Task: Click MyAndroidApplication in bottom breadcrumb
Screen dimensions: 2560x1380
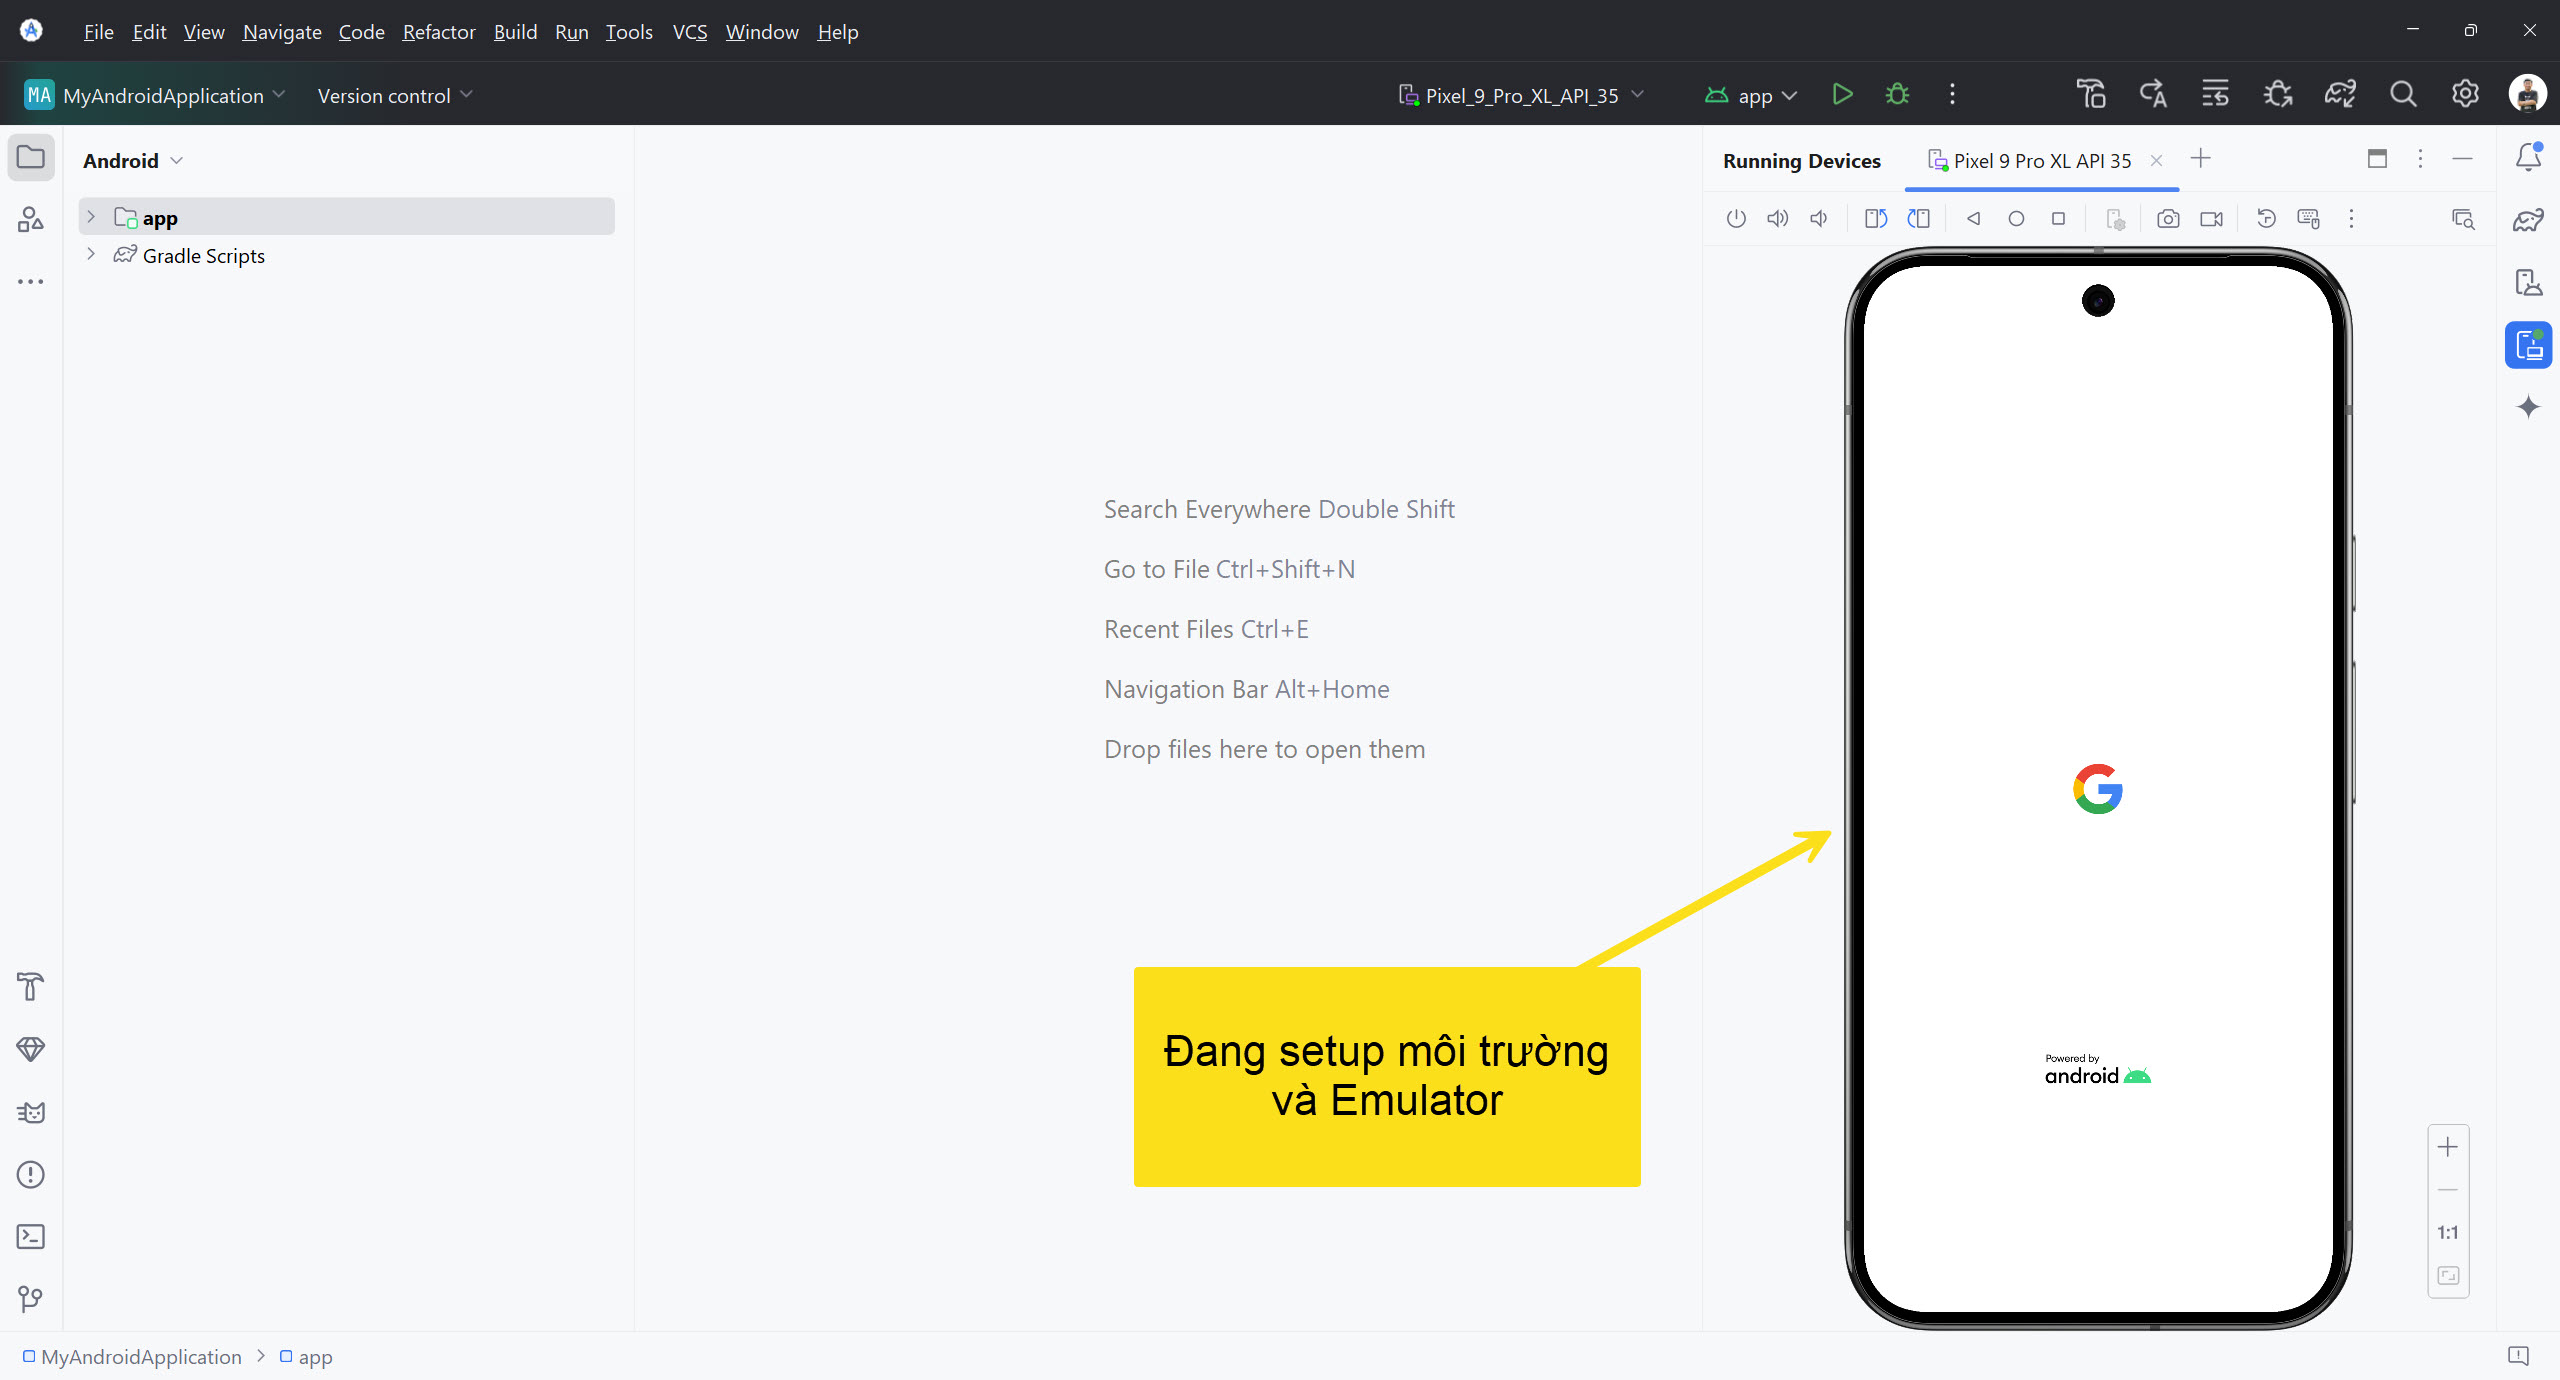Action: 132,1357
